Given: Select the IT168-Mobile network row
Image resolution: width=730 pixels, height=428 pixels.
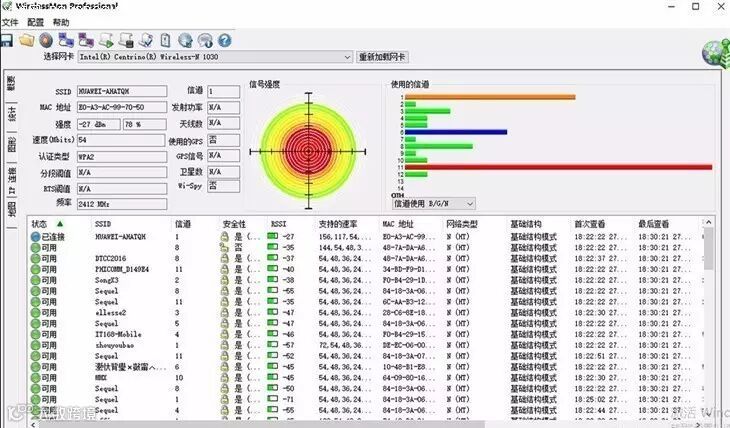Looking at the screenshot, I should click(365, 334).
